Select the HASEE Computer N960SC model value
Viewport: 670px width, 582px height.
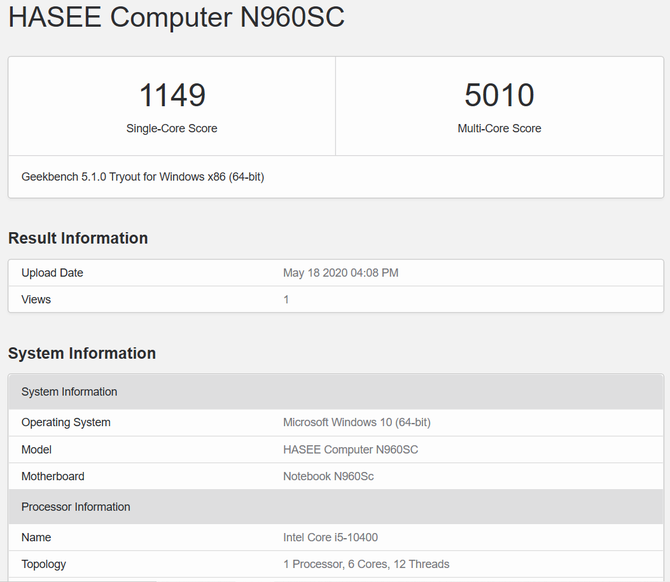click(350, 450)
